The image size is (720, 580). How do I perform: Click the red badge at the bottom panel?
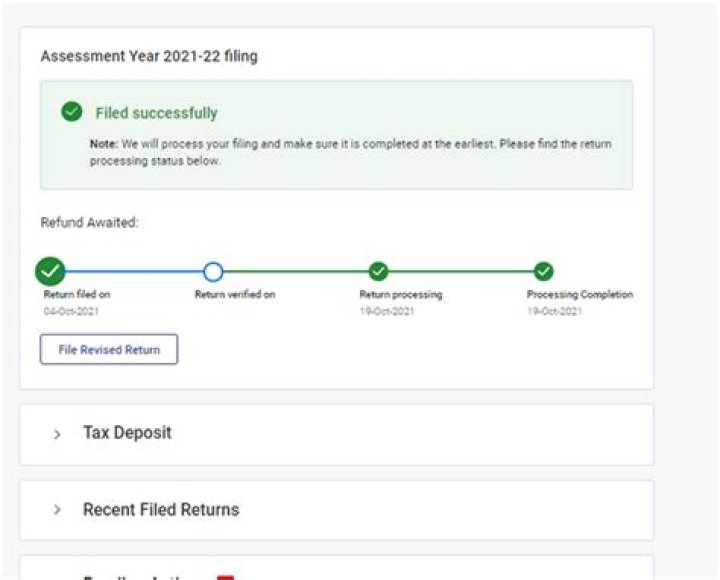click(x=226, y=576)
